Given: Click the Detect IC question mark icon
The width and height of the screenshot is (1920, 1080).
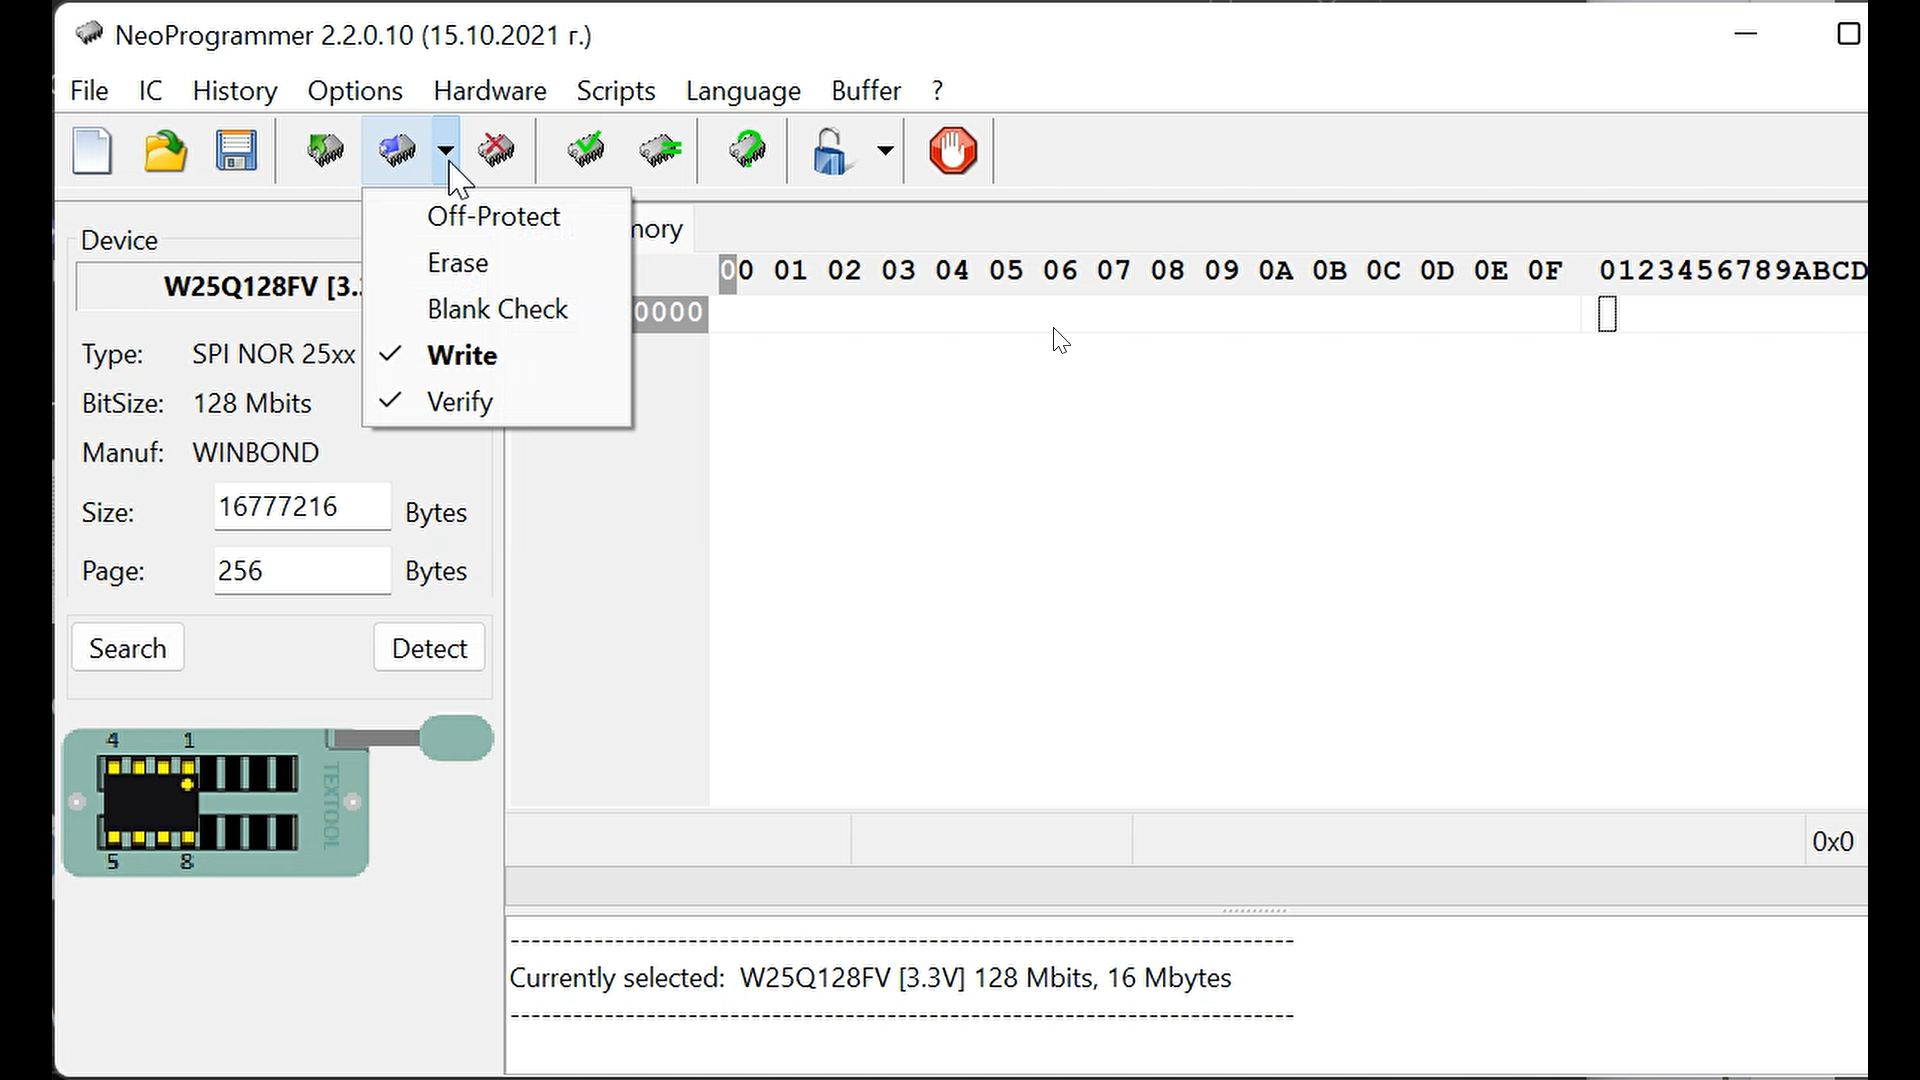Looking at the screenshot, I should (747, 151).
